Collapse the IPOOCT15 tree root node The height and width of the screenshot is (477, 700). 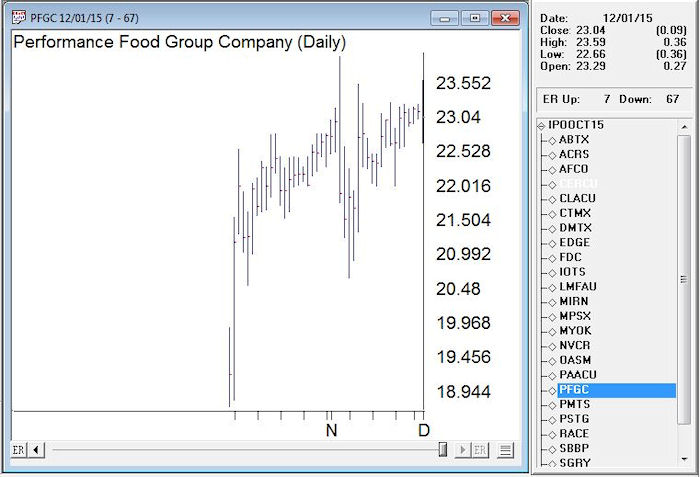542,126
